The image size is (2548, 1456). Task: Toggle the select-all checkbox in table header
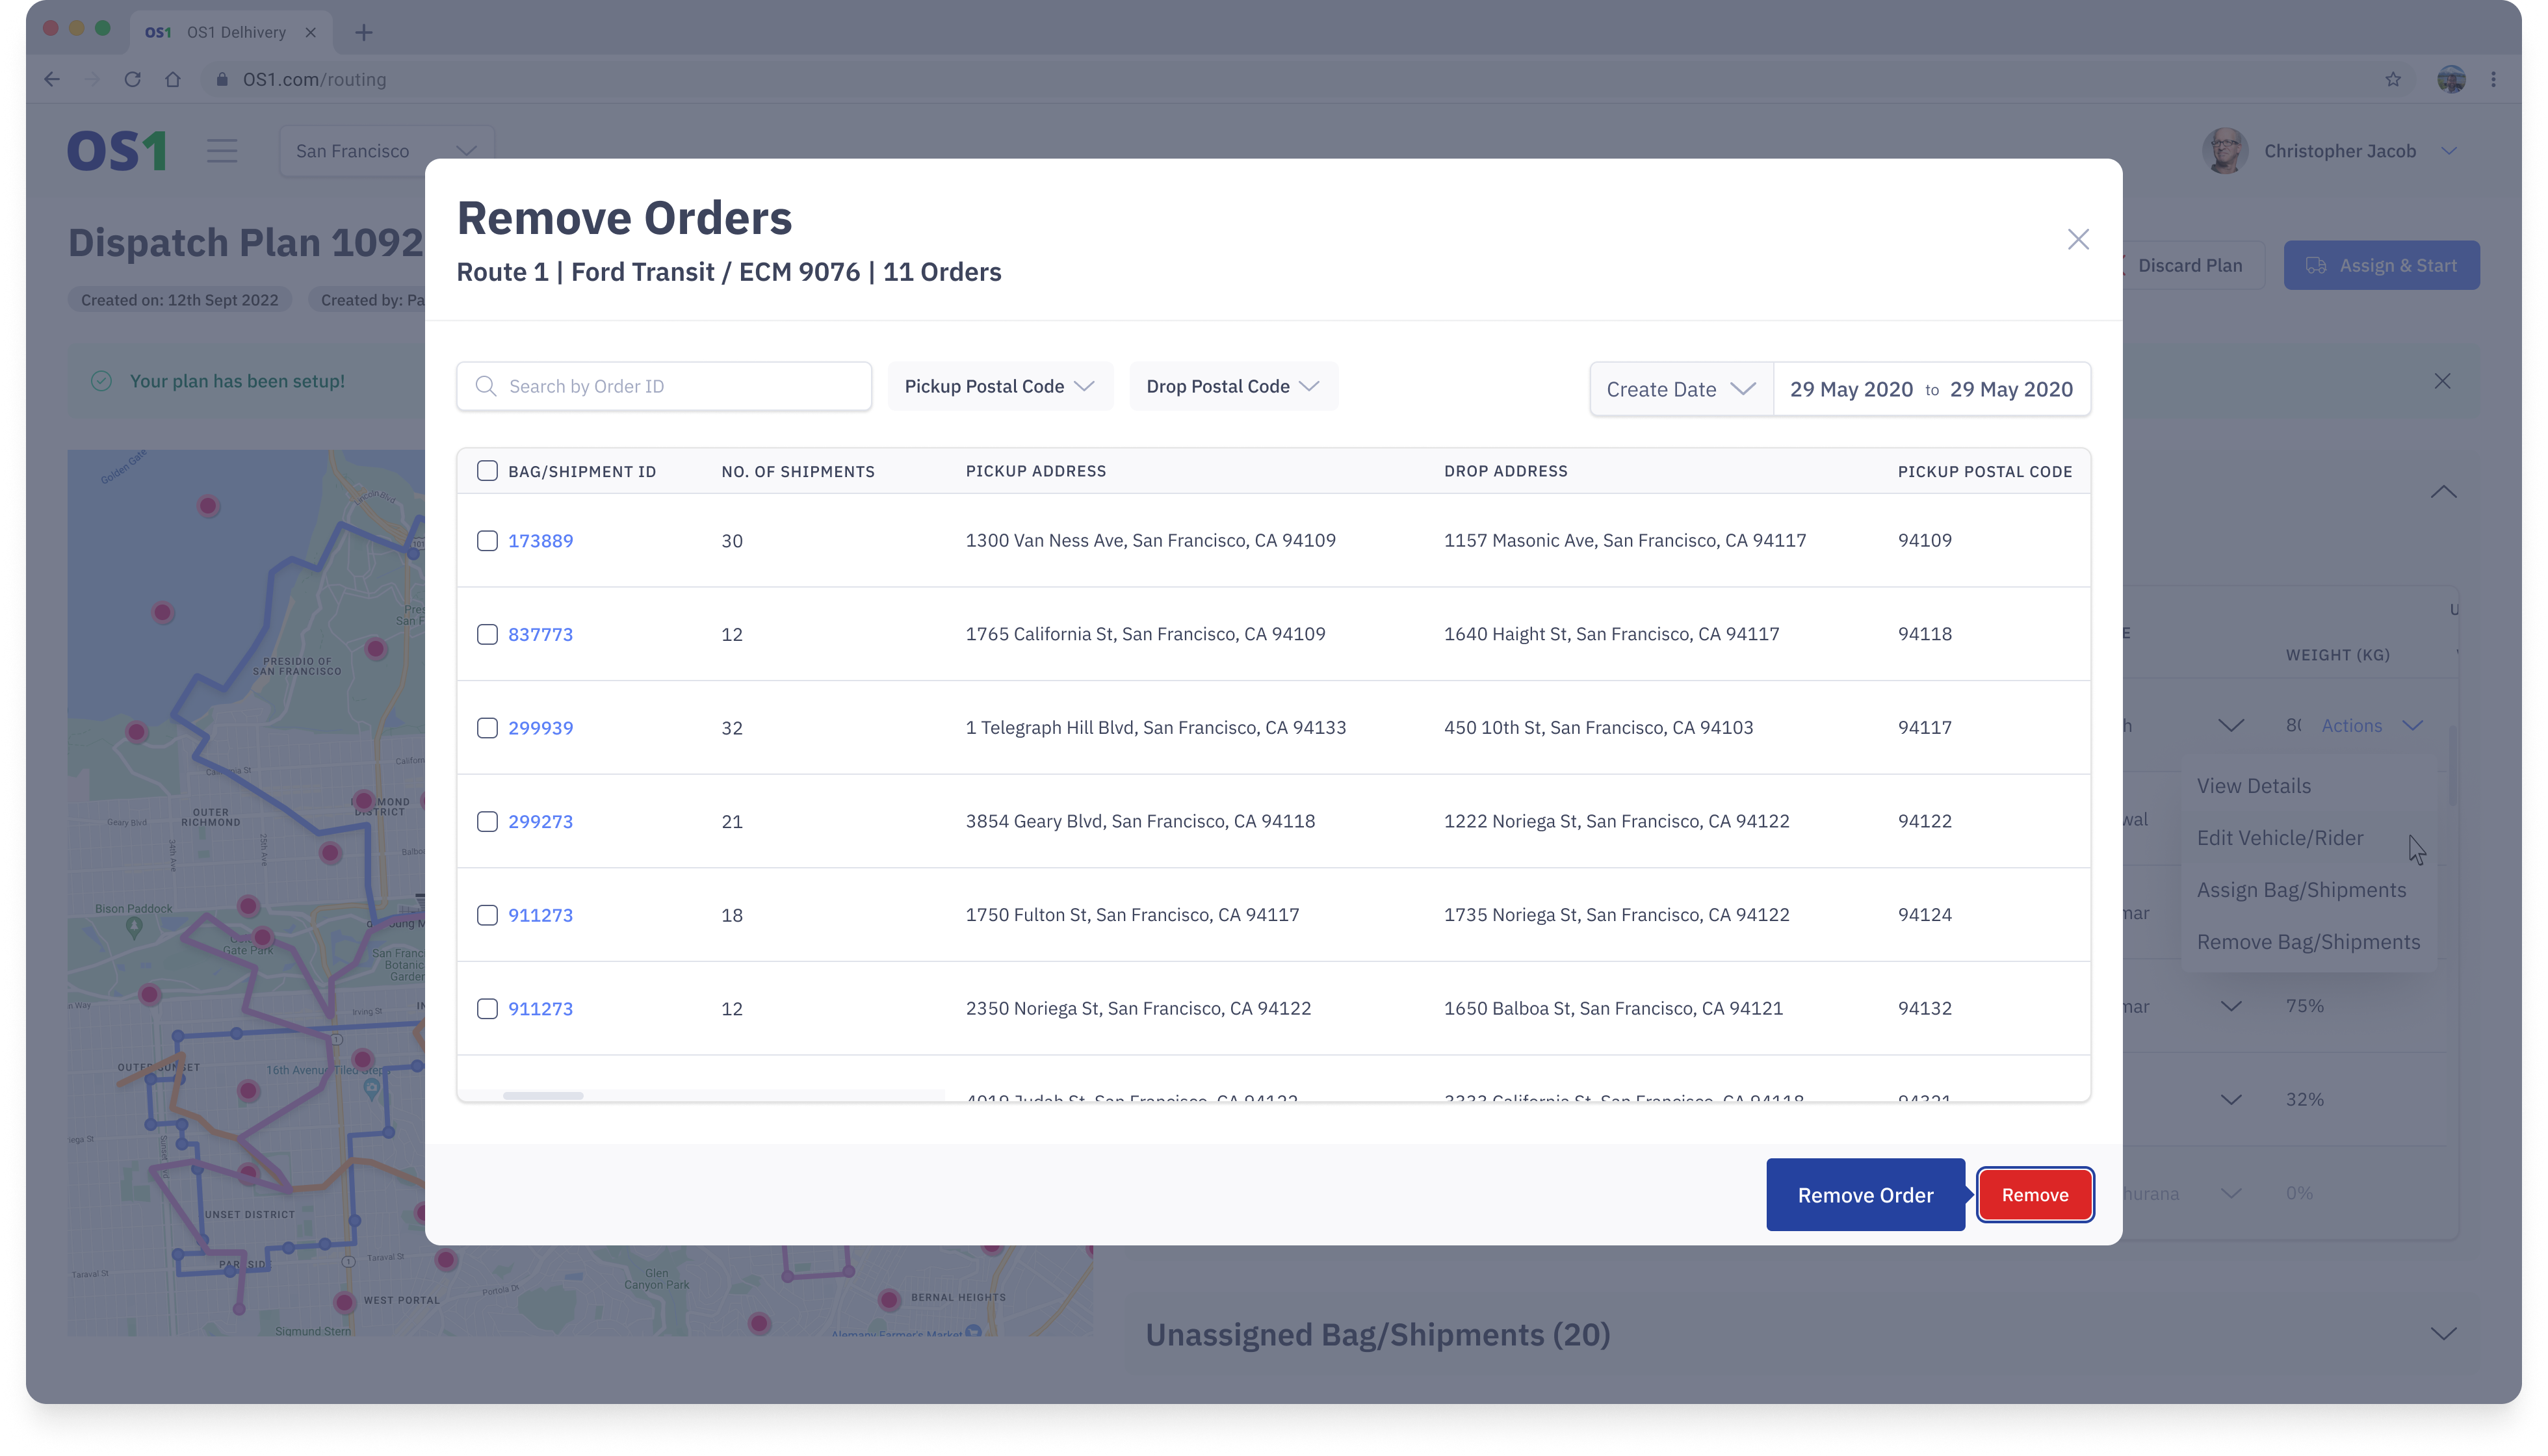487,471
